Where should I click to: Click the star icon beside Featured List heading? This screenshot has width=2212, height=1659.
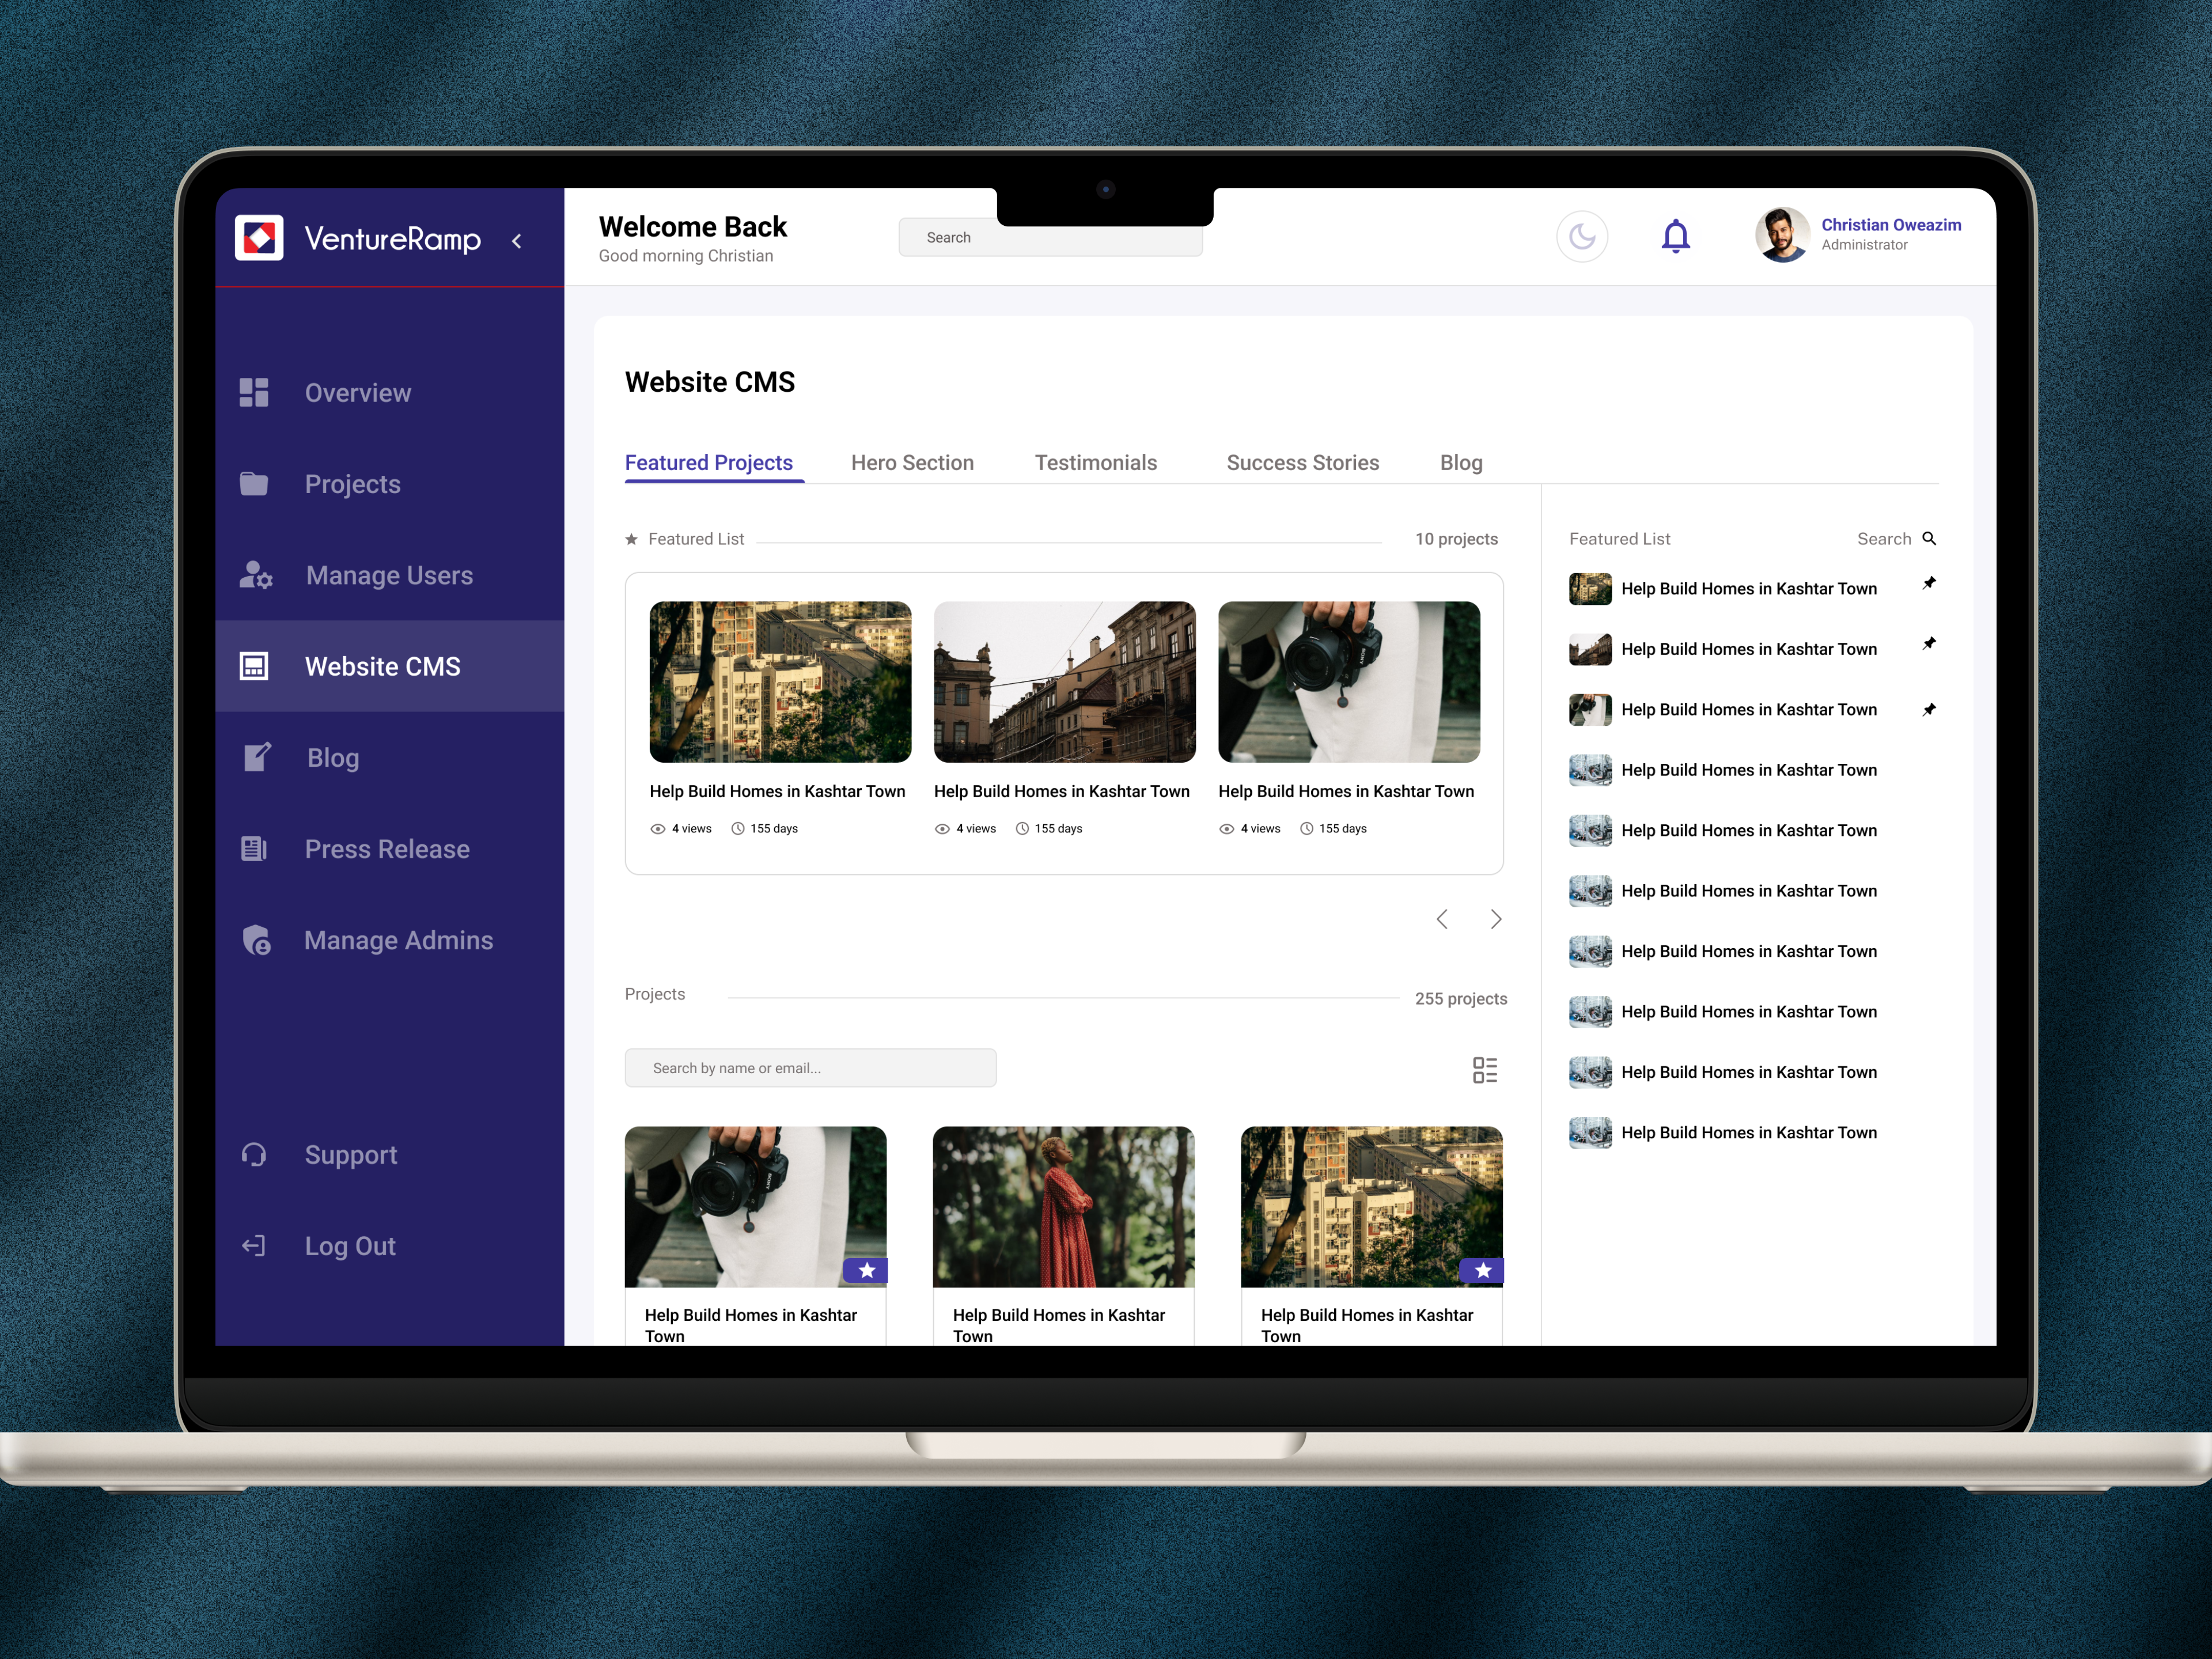pyautogui.click(x=631, y=539)
